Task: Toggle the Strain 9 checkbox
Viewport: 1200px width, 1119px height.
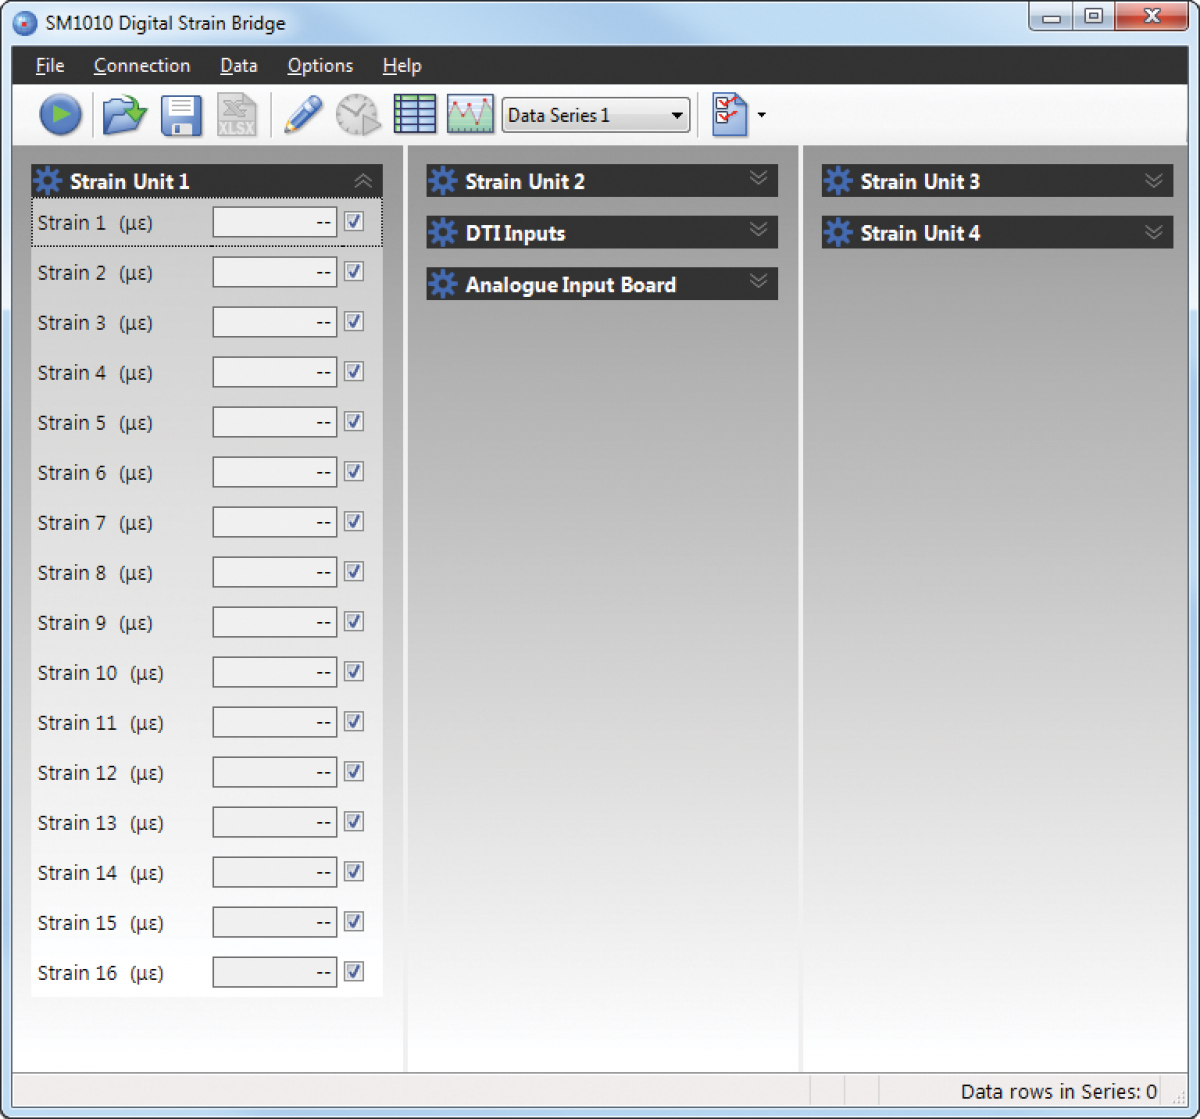Action: point(354,622)
